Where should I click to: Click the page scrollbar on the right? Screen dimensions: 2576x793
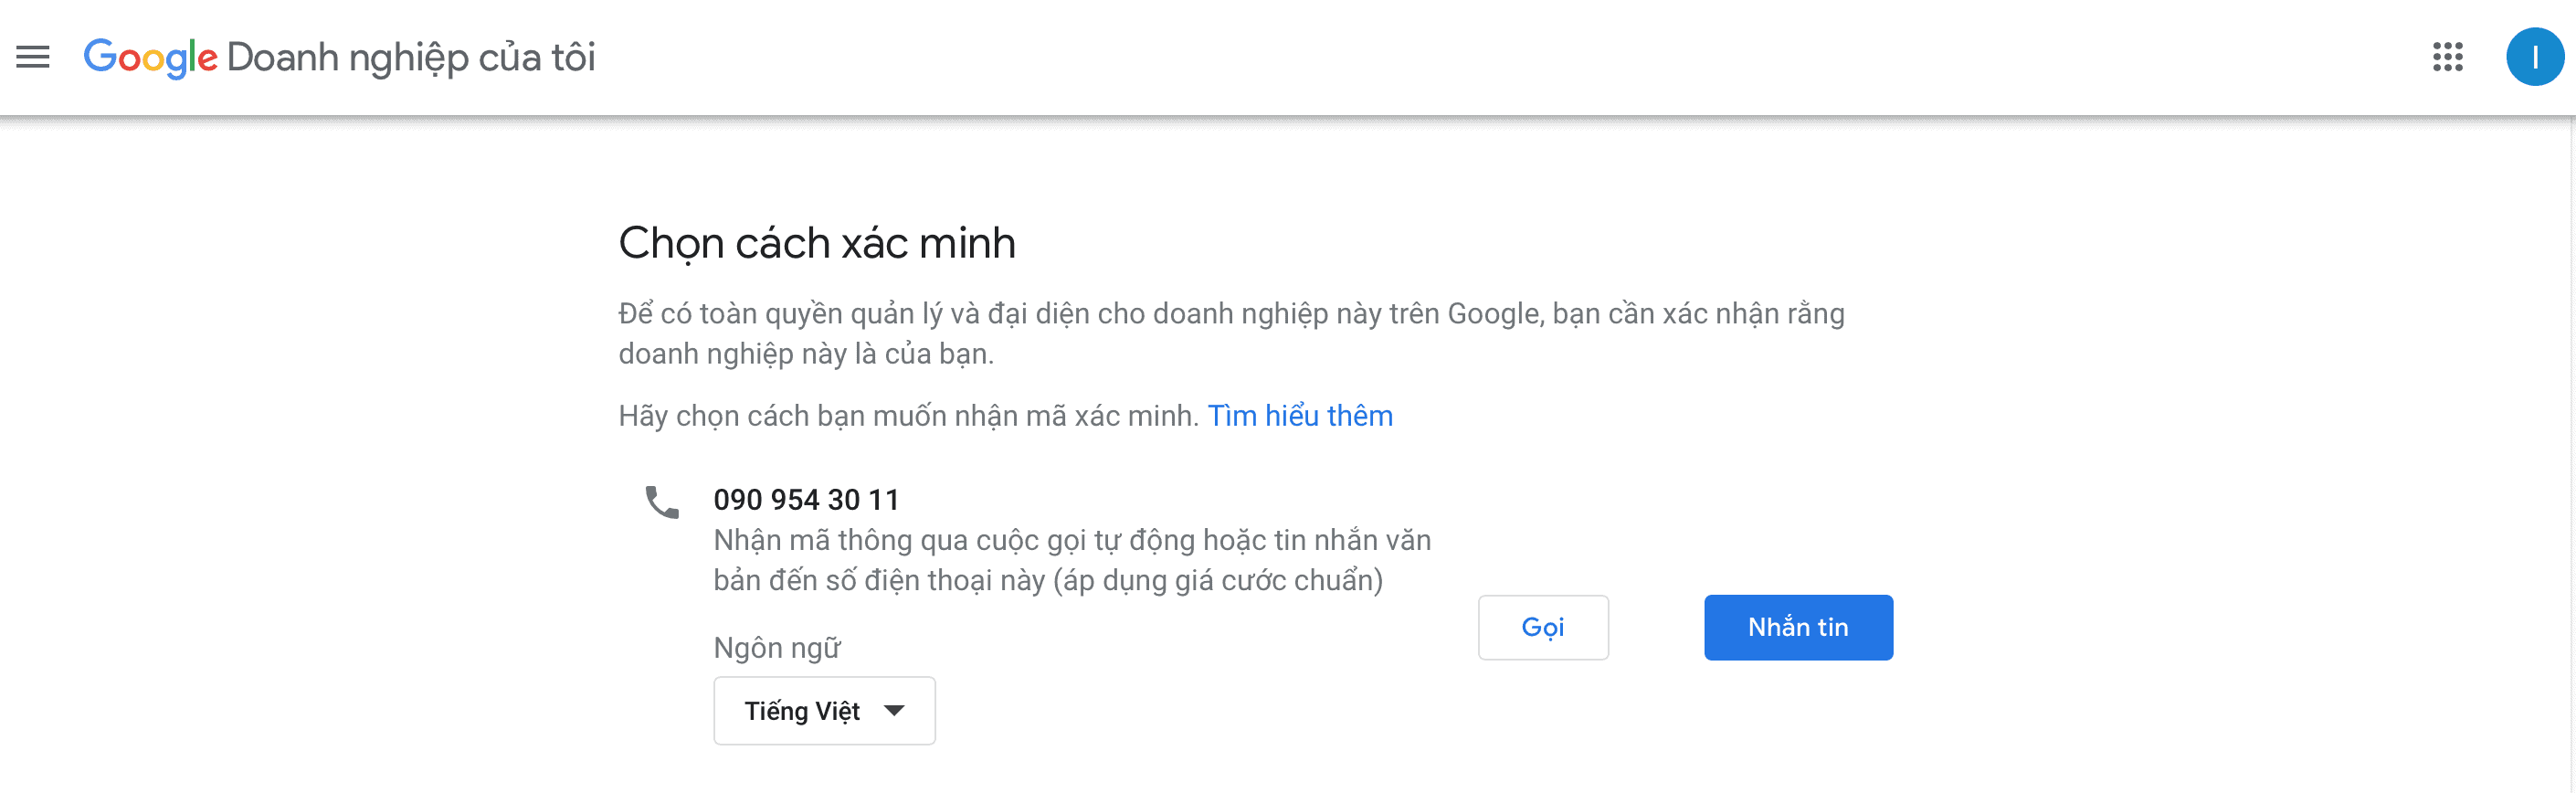[x=2571, y=455]
